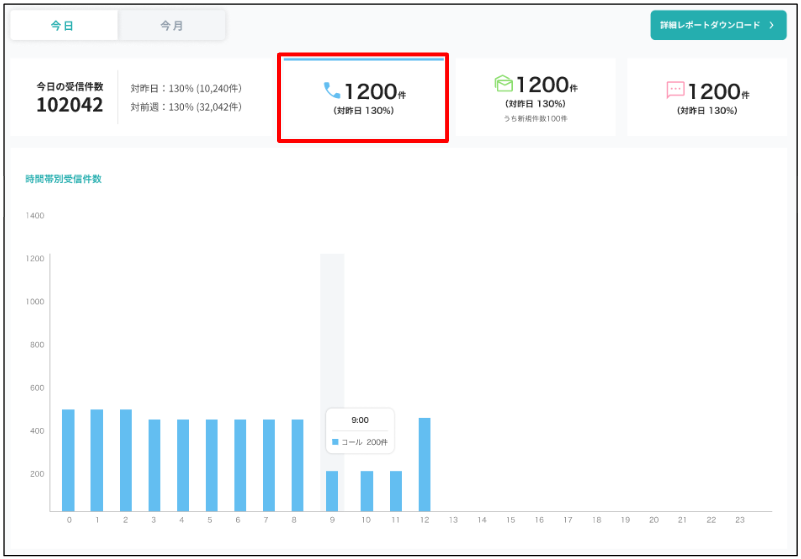Viewport: 801px width, 559px height.
Task: Click the 今日の受信件数 total 102042
Action: pos(70,105)
